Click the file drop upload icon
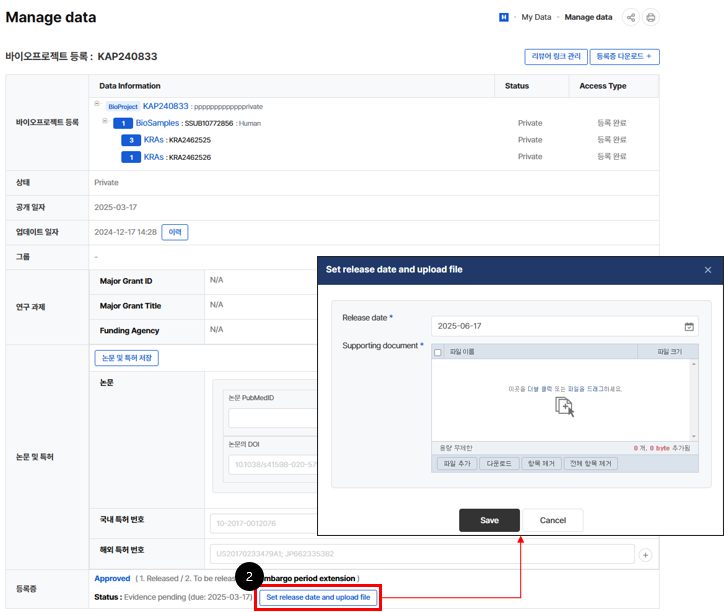The width and height of the screenshot is (725, 612). 565,406
